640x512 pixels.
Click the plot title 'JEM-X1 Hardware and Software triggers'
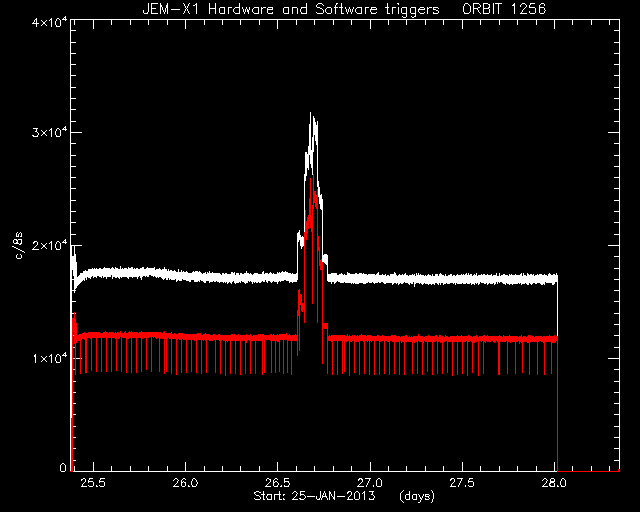click(x=291, y=9)
